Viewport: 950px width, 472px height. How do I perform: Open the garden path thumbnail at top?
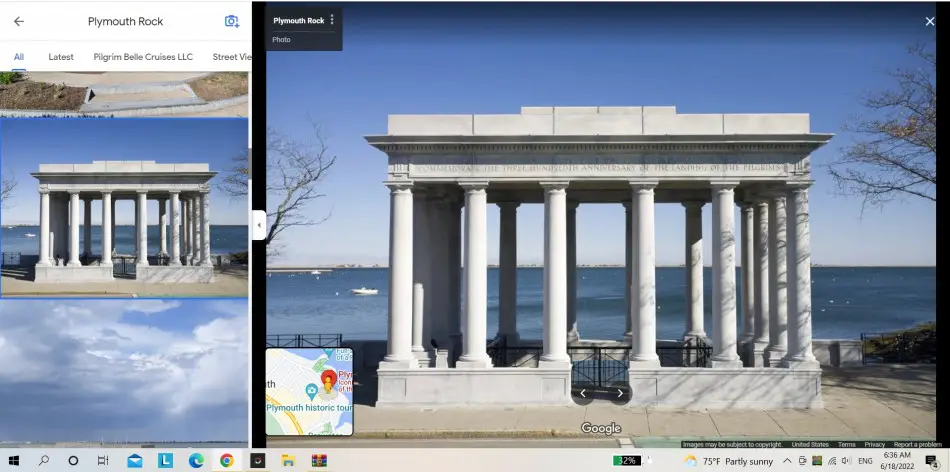coord(124,94)
